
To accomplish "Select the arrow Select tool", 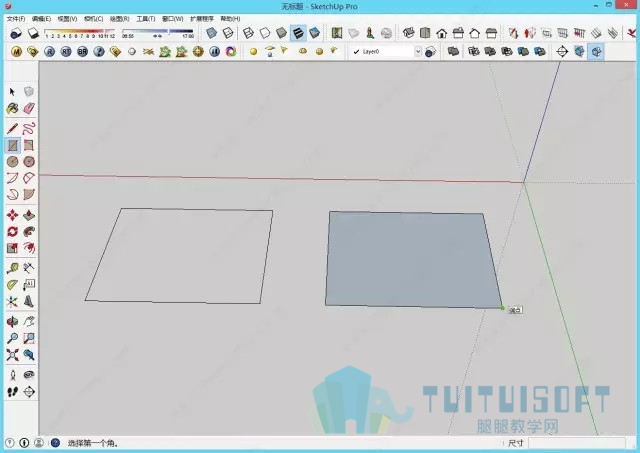I will tap(12, 92).
